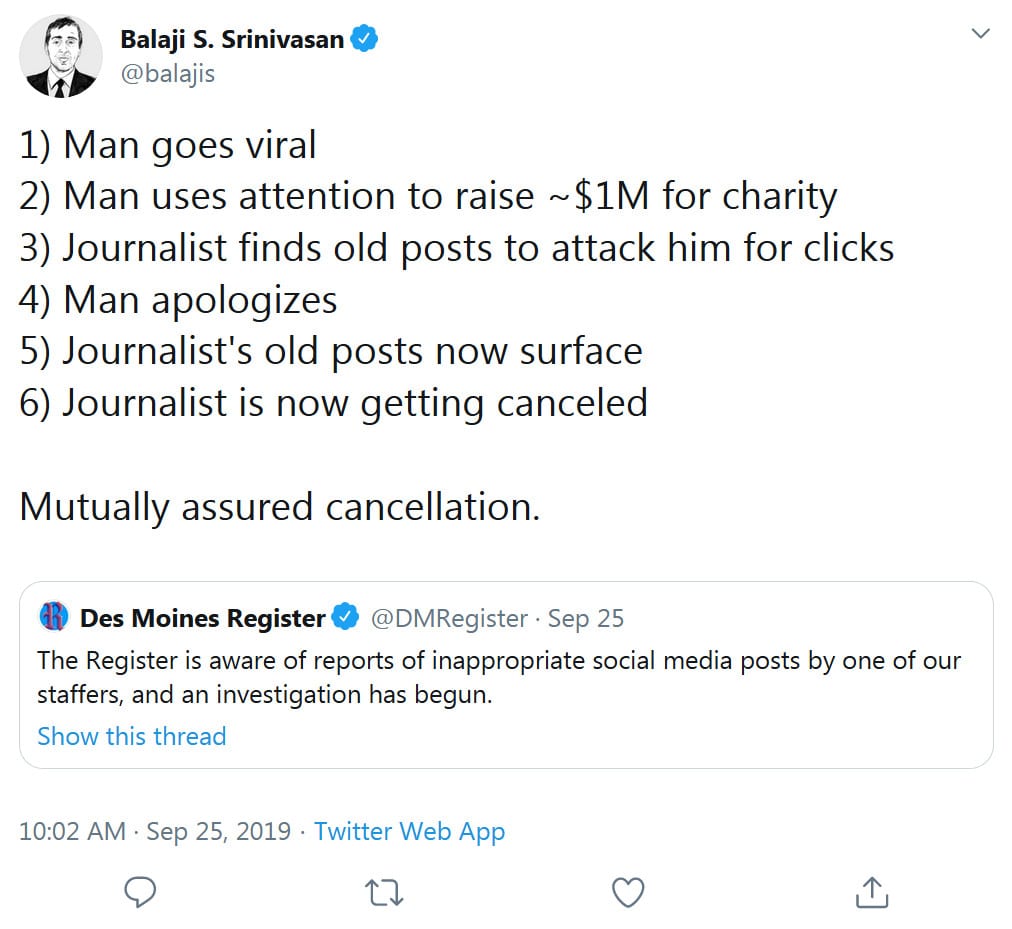Like the tweet with heart icon
Image resolution: width=1012 pixels, height=929 pixels.
click(628, 892)
